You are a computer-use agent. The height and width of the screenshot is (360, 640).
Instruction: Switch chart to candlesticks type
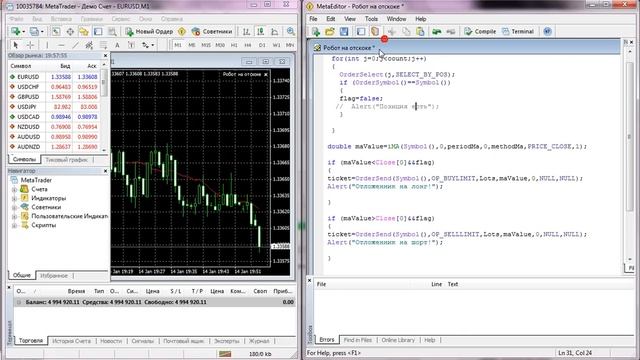[x=260, y=31]
